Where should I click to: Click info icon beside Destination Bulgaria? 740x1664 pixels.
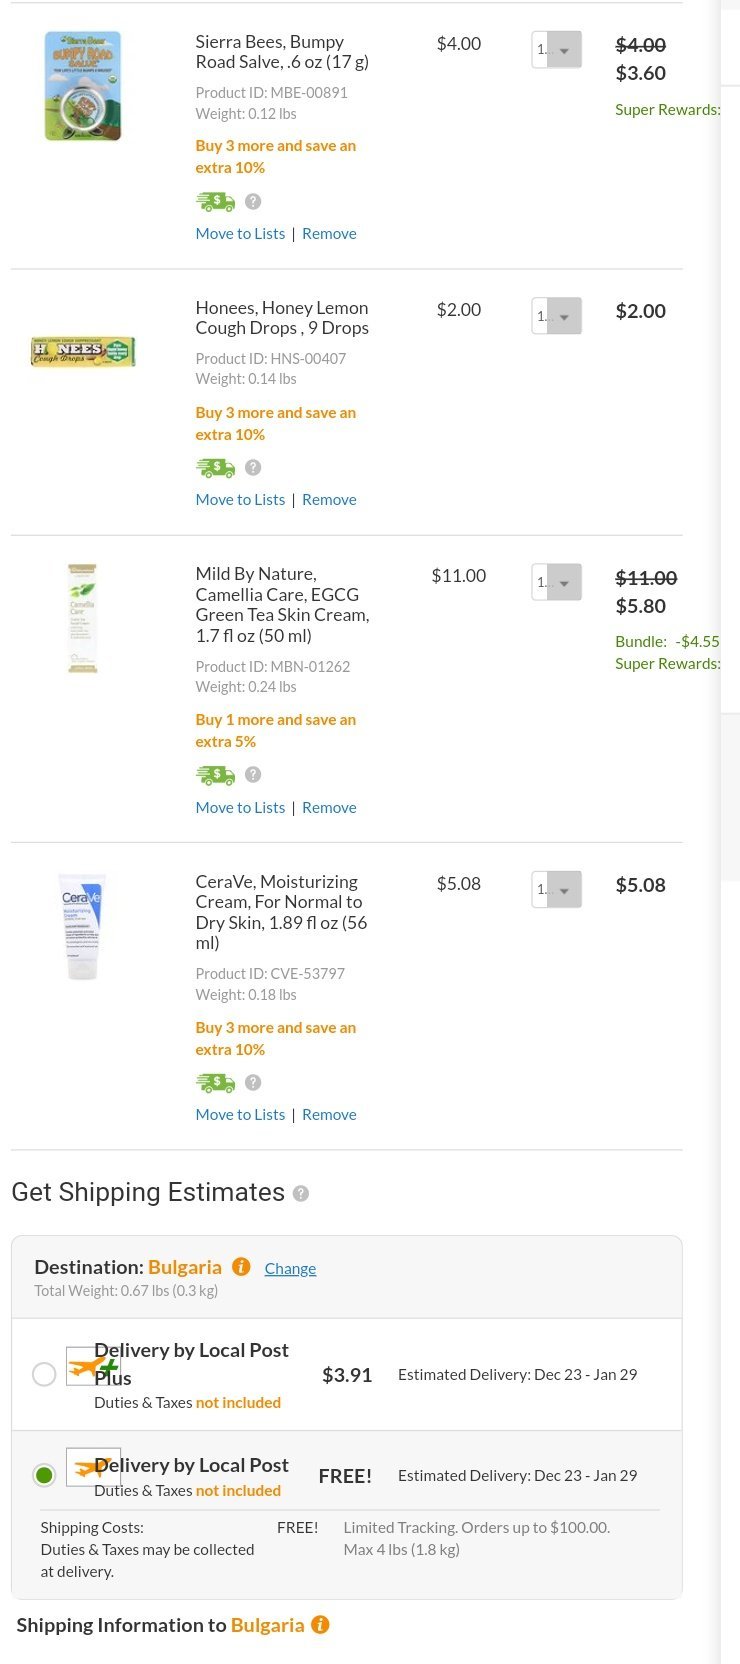tap(241, 1267)
